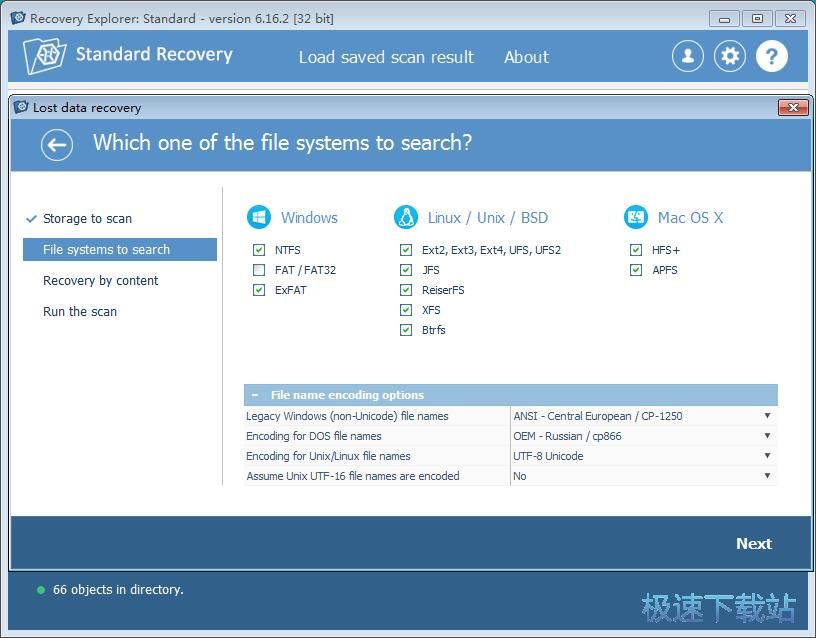Image resolution: width=816 pixels, height=638 pixels.
Task: Click the 66 objects in directory status
Action: (118, 590)
